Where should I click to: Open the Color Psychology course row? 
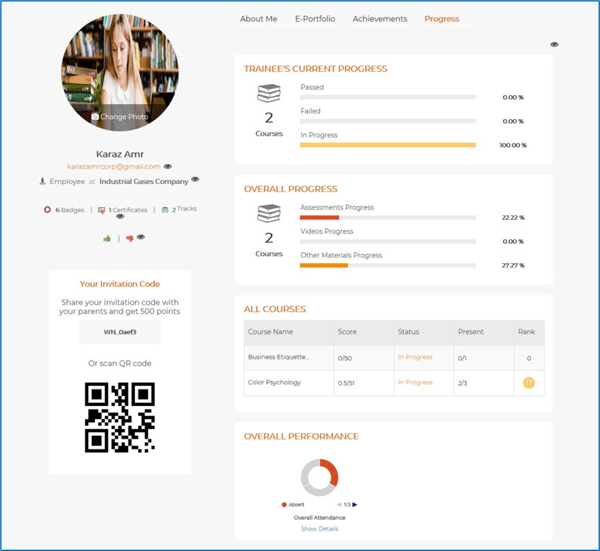point(394,383)
